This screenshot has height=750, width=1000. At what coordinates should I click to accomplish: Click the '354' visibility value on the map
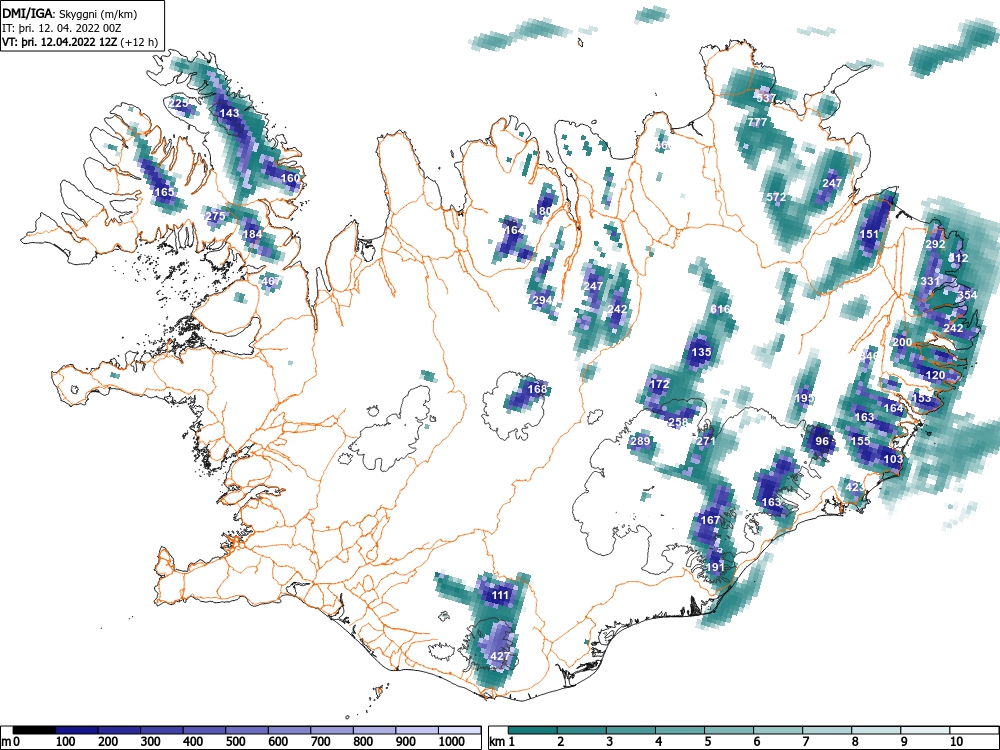pyautogui.click(x=967, y=295)
